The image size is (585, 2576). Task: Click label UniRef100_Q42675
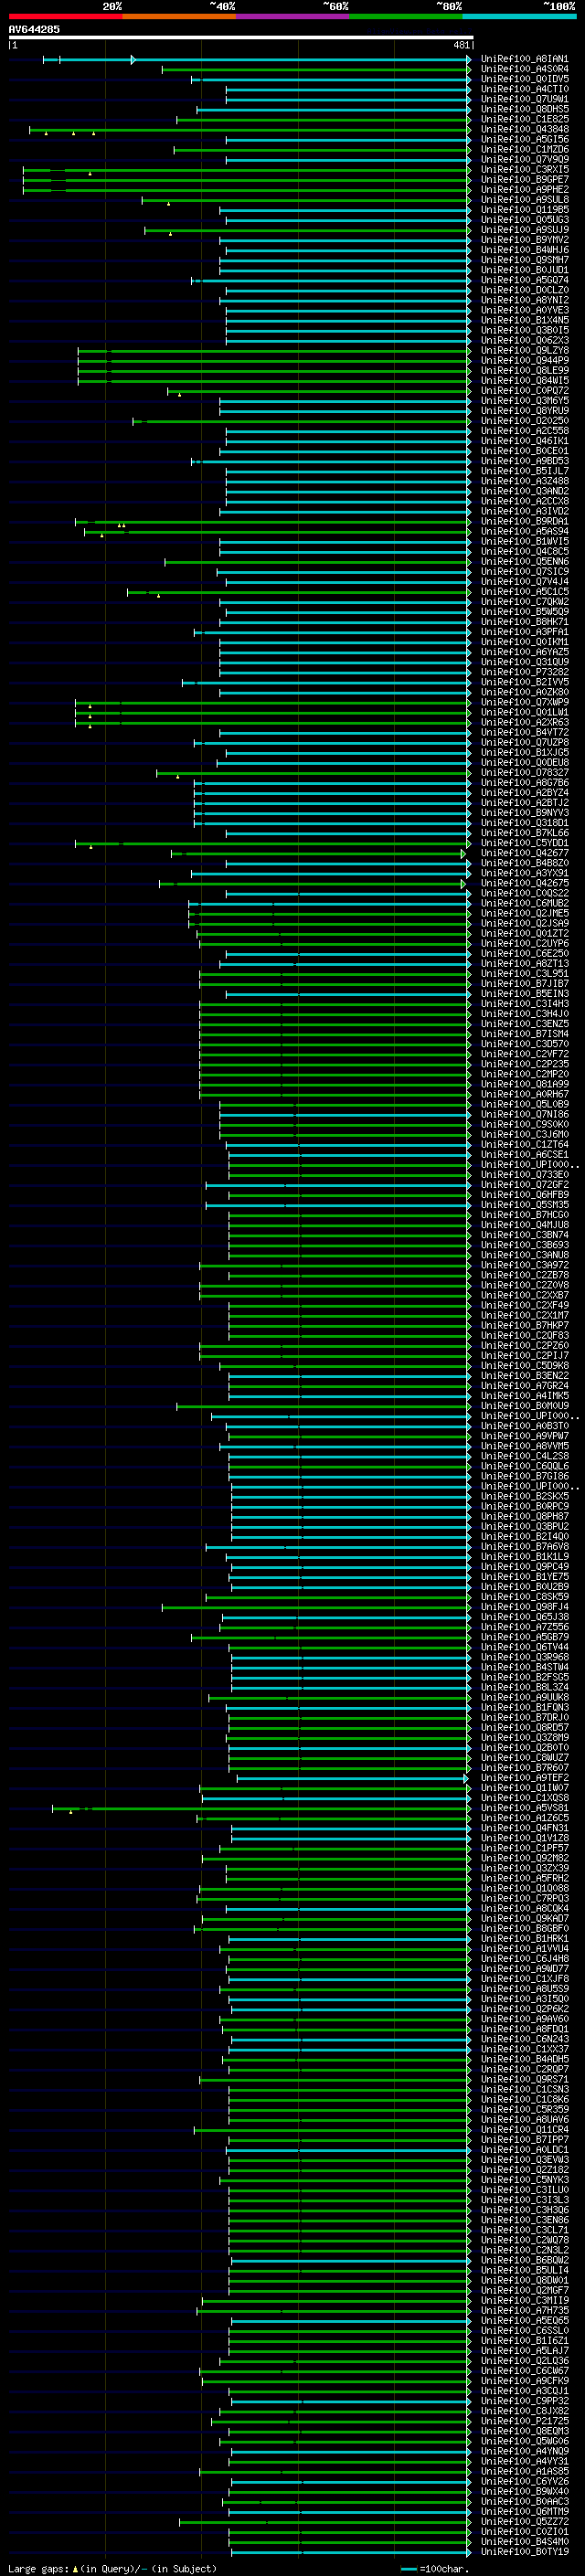tap(525, 884)
